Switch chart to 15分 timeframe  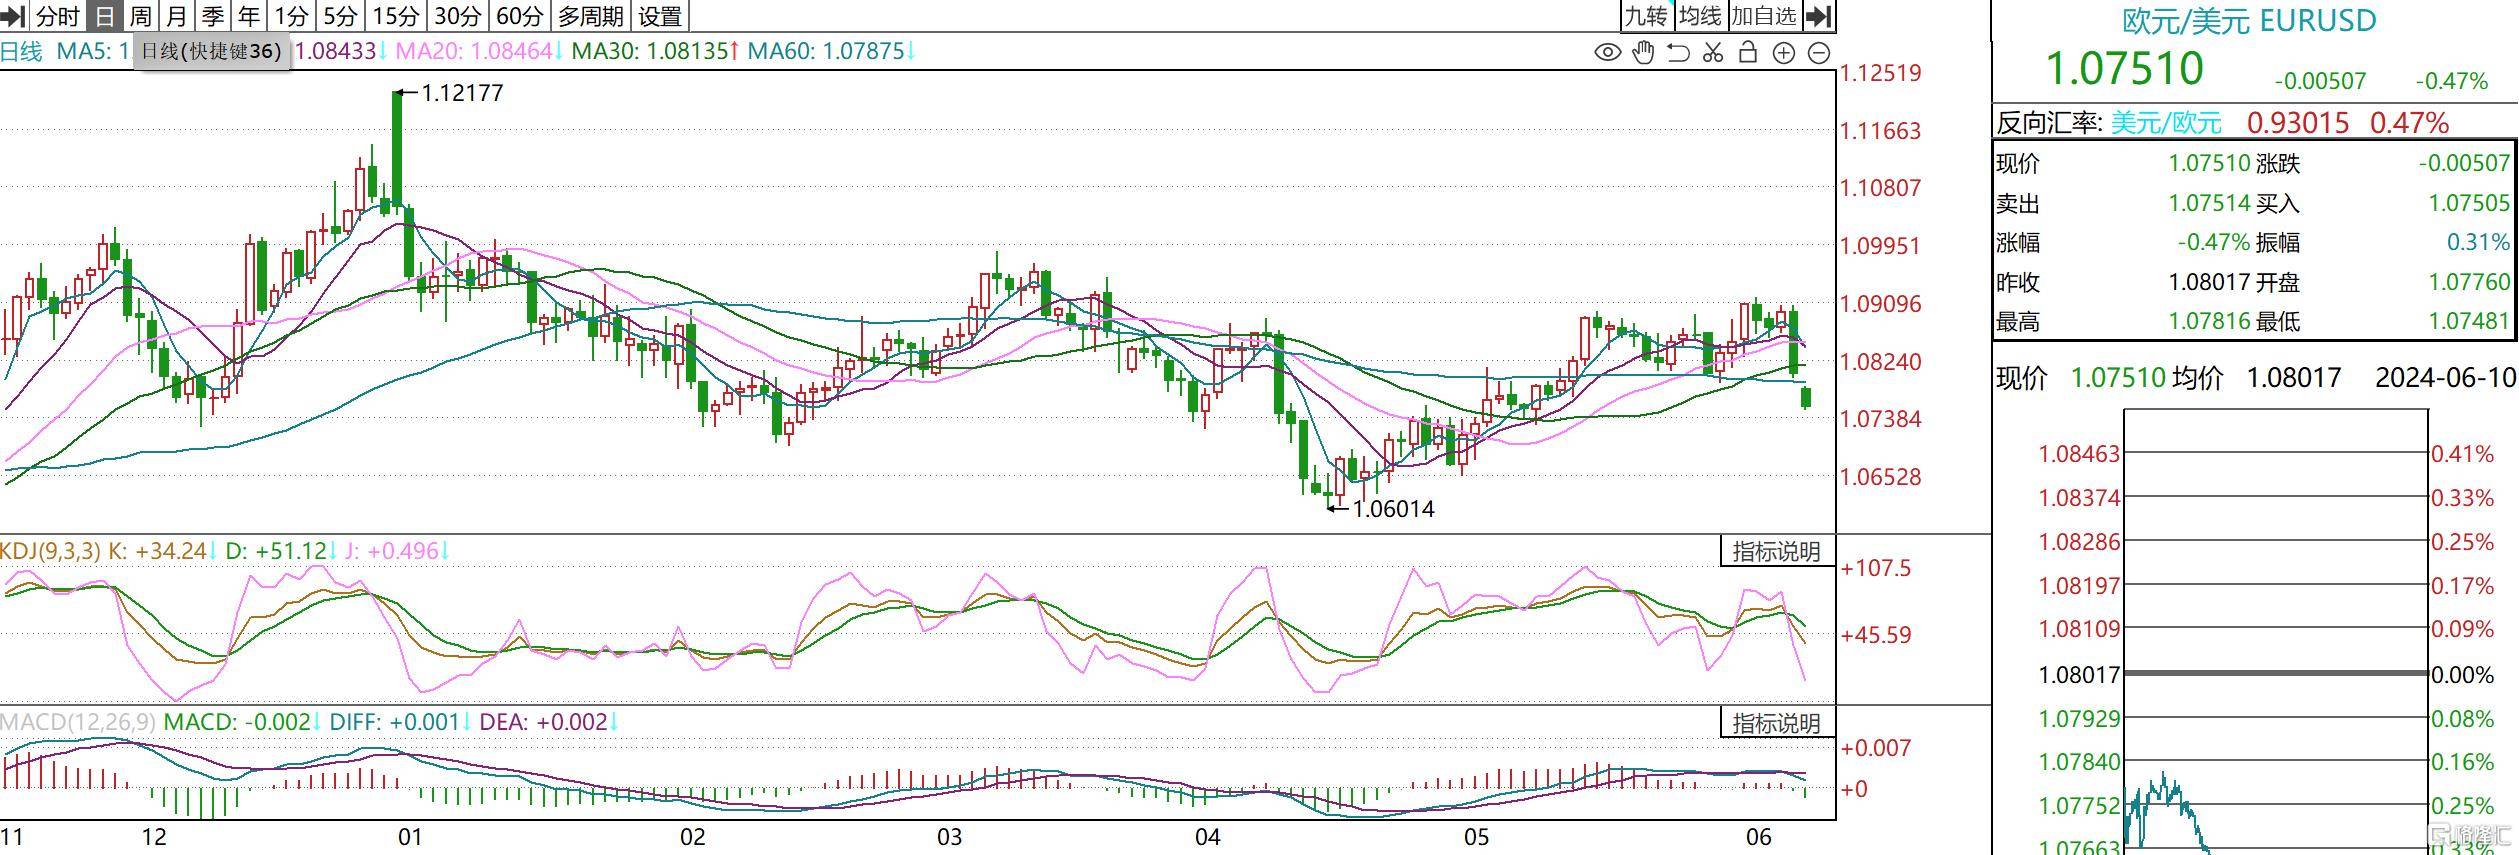point(396,16)
